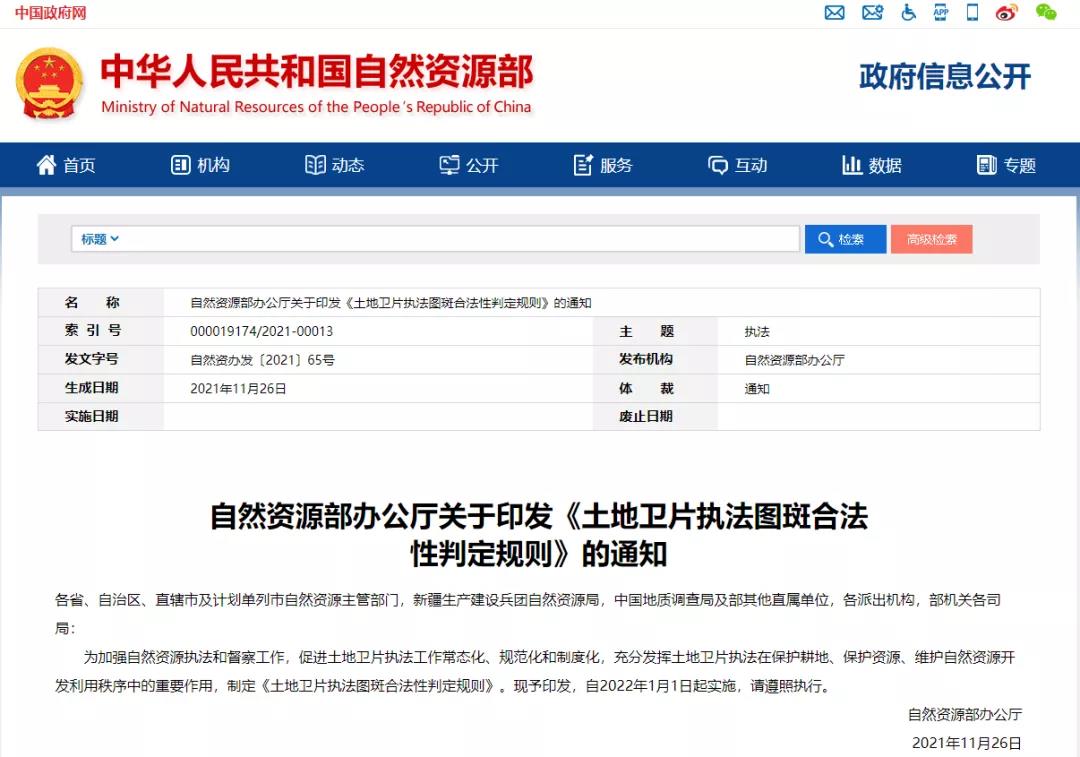Click the national emblem logo

(x=49, y=84)
